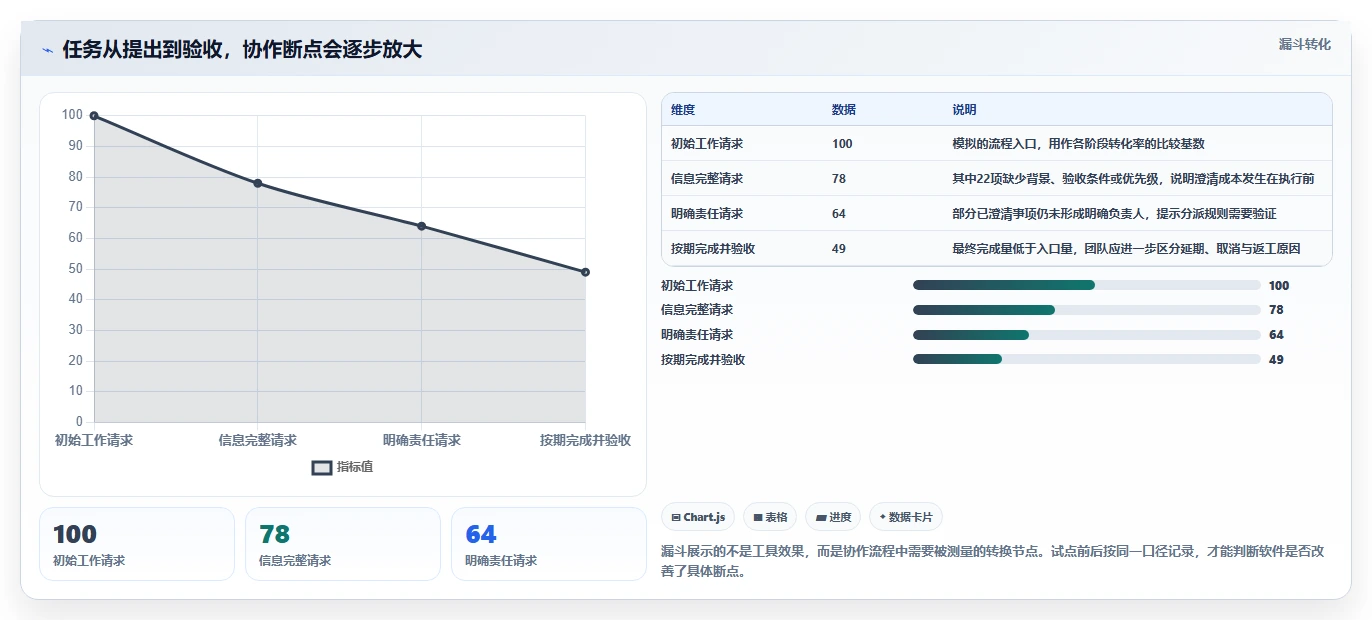This screenshot has height=620, width=1372.
Task: Select the 表格 chip
Action: click(770, 517)
